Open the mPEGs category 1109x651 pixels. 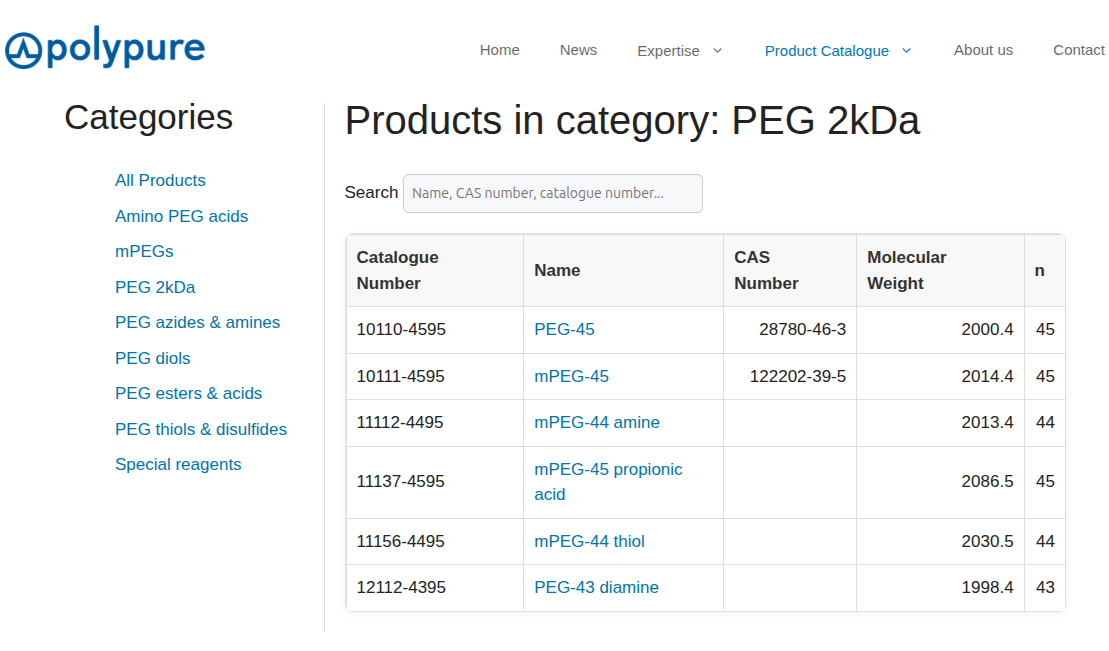(144, 251)
